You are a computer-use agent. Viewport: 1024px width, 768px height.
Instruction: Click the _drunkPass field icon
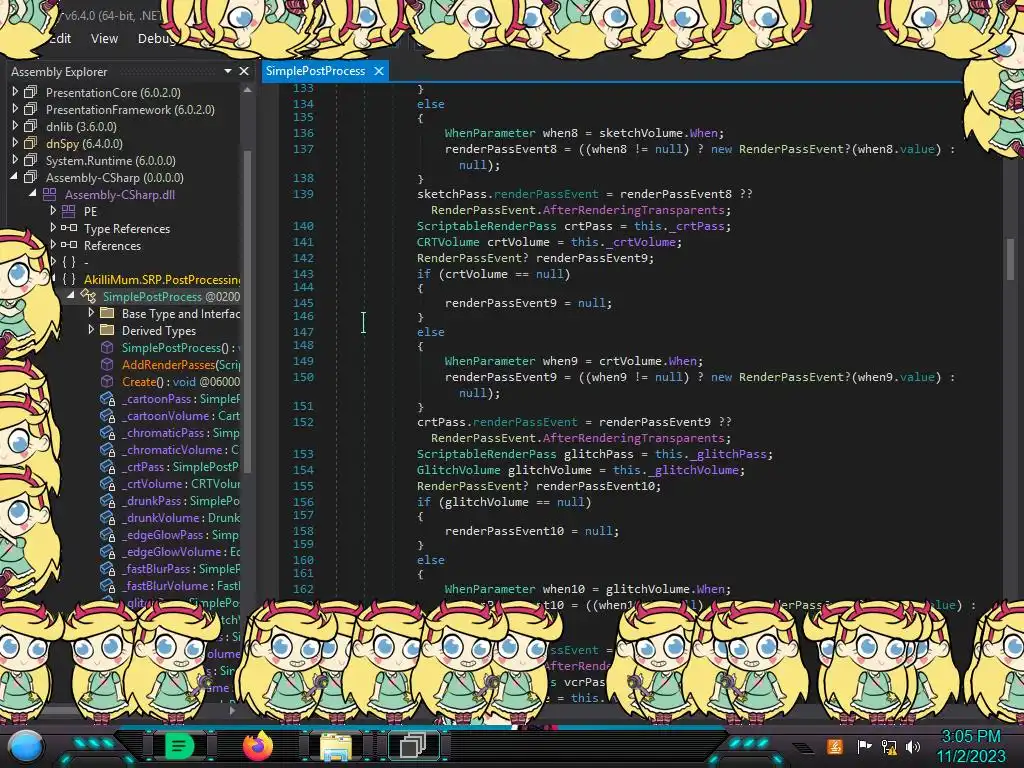click(107, 500)
